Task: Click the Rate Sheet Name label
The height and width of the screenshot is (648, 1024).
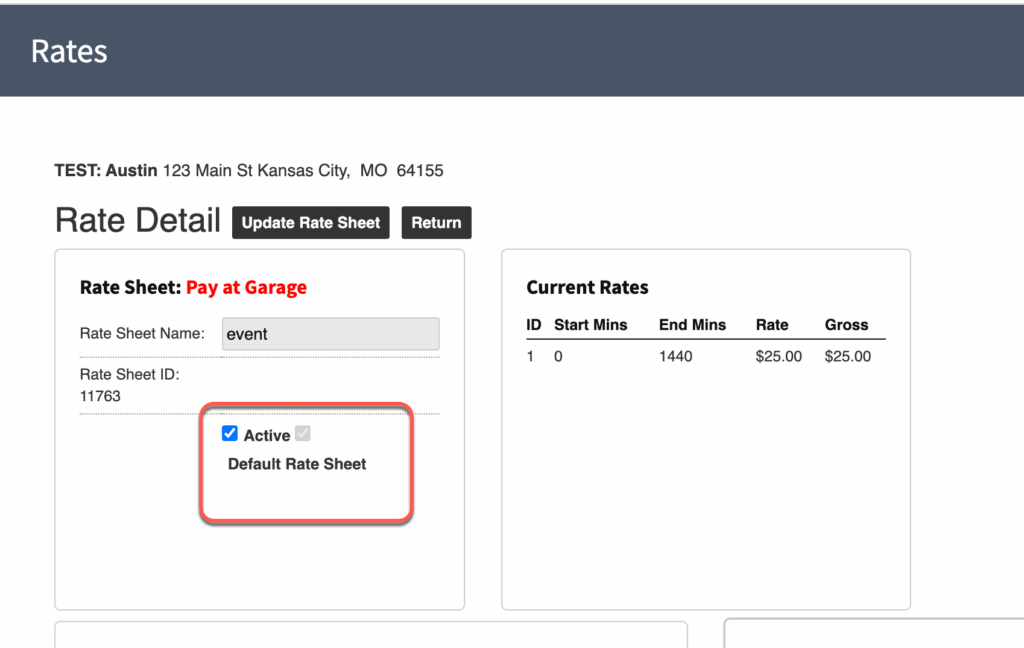Action: tap(142, 334)
